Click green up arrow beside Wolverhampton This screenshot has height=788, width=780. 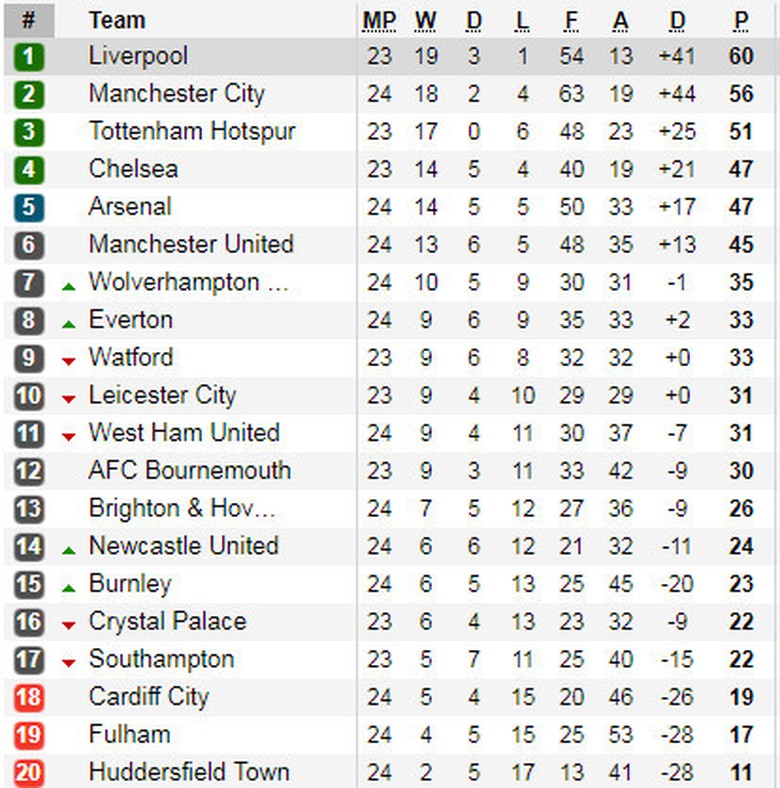(68, 287)
